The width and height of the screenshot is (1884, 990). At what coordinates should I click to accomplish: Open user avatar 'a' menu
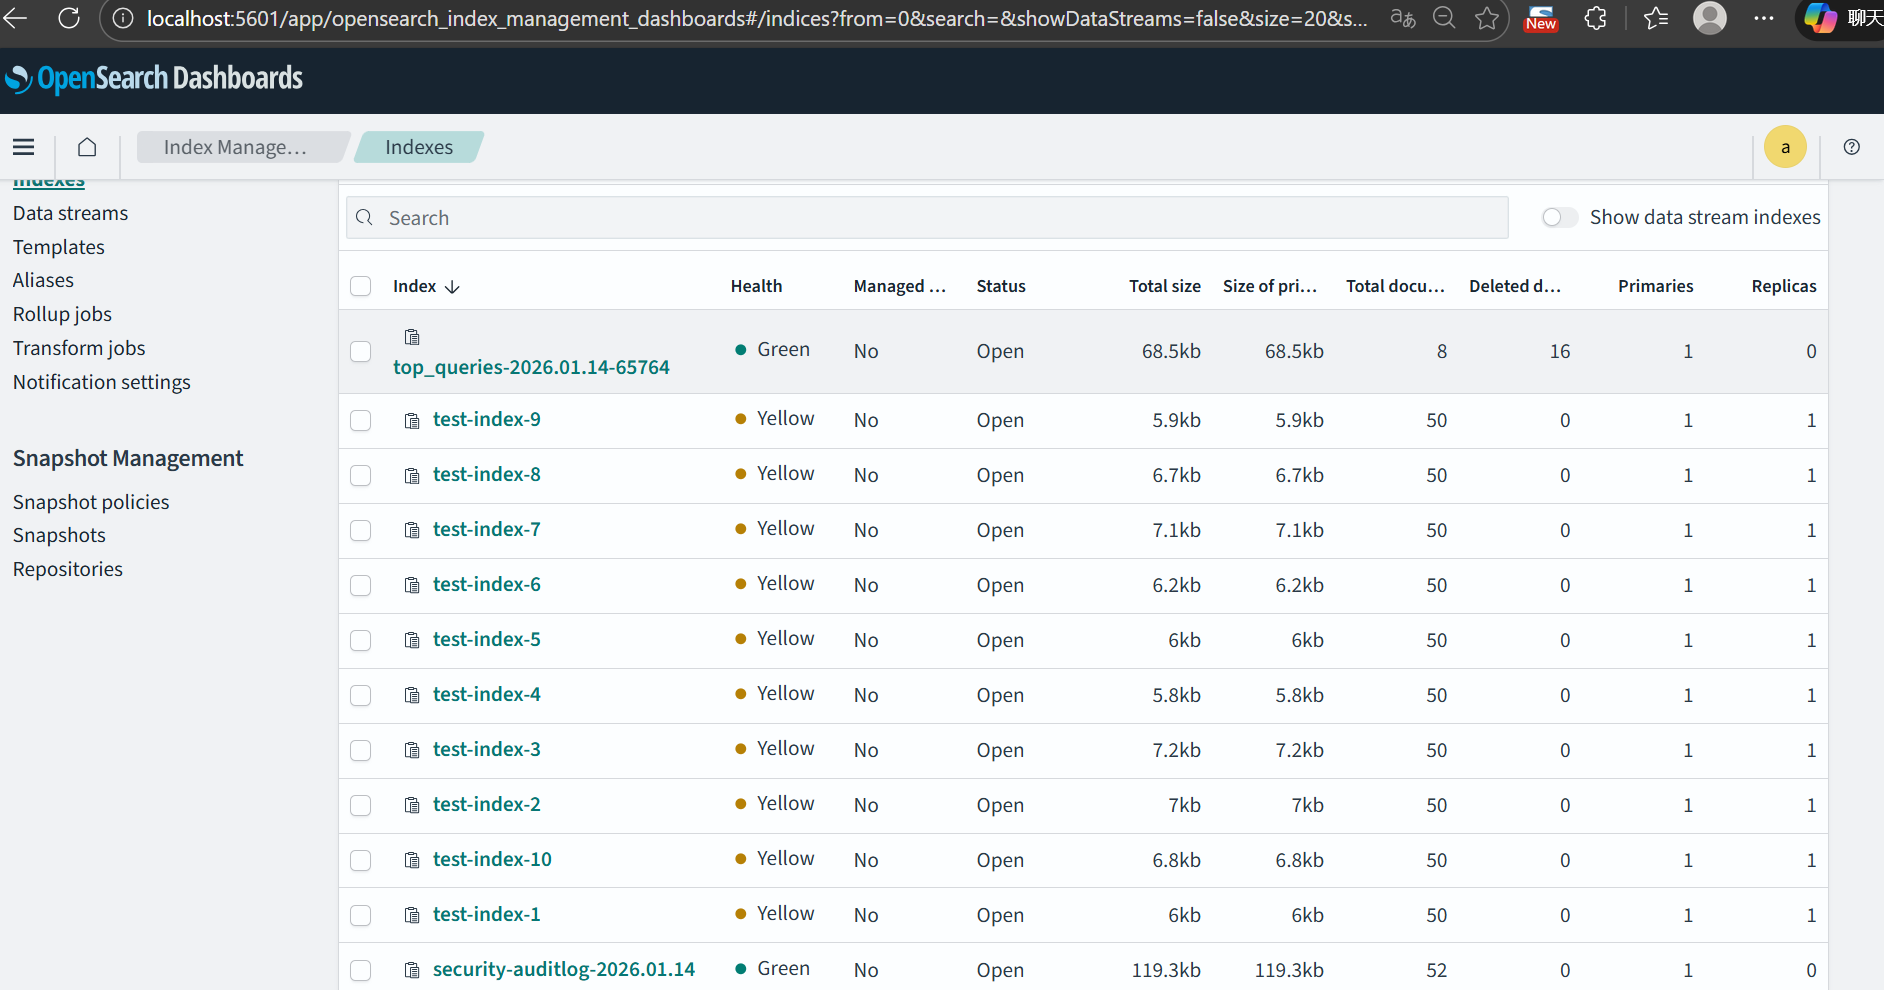[x=1785, y=147]
